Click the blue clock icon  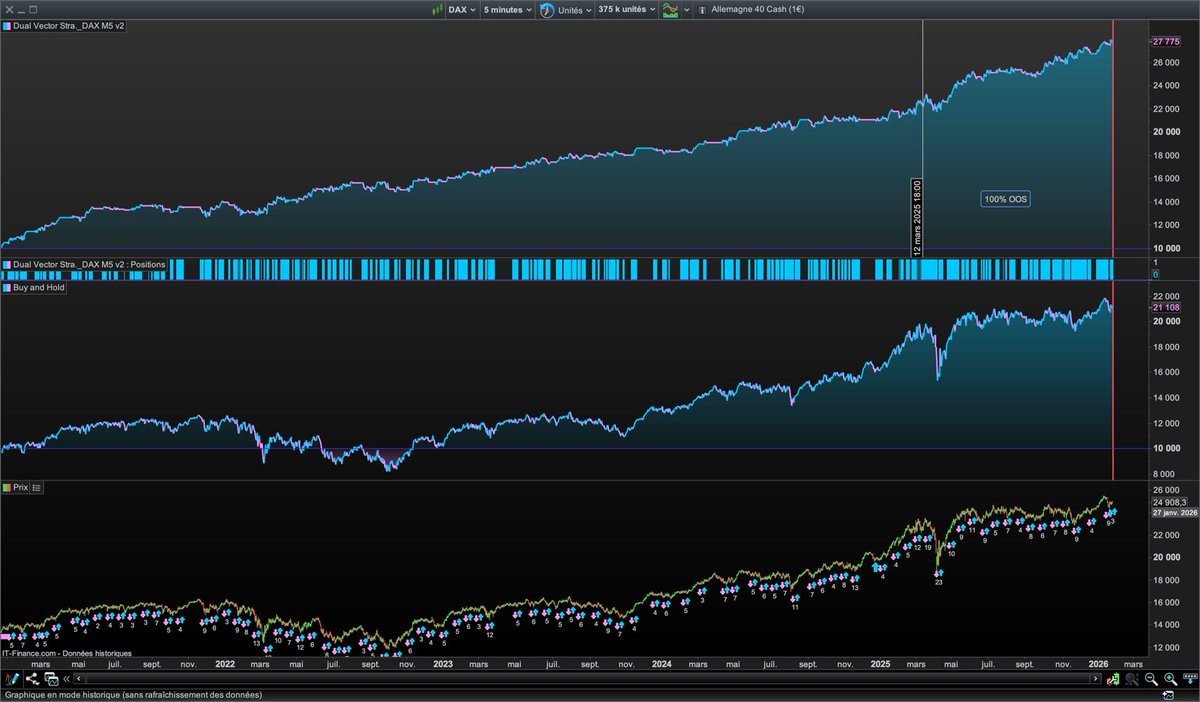(547, 9)
